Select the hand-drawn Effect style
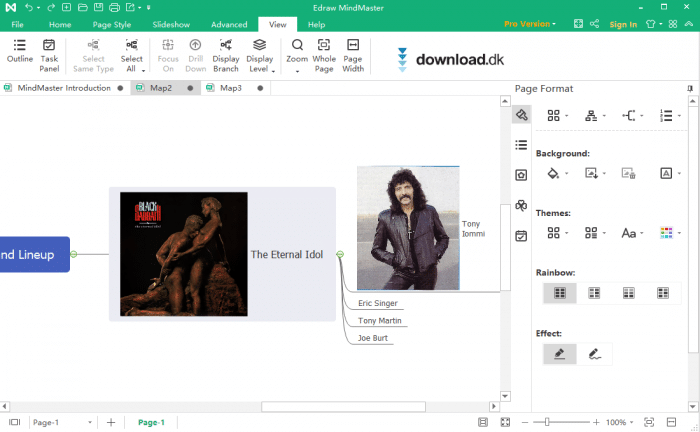This screenshot has height=432, width=700. coord(594,354)
